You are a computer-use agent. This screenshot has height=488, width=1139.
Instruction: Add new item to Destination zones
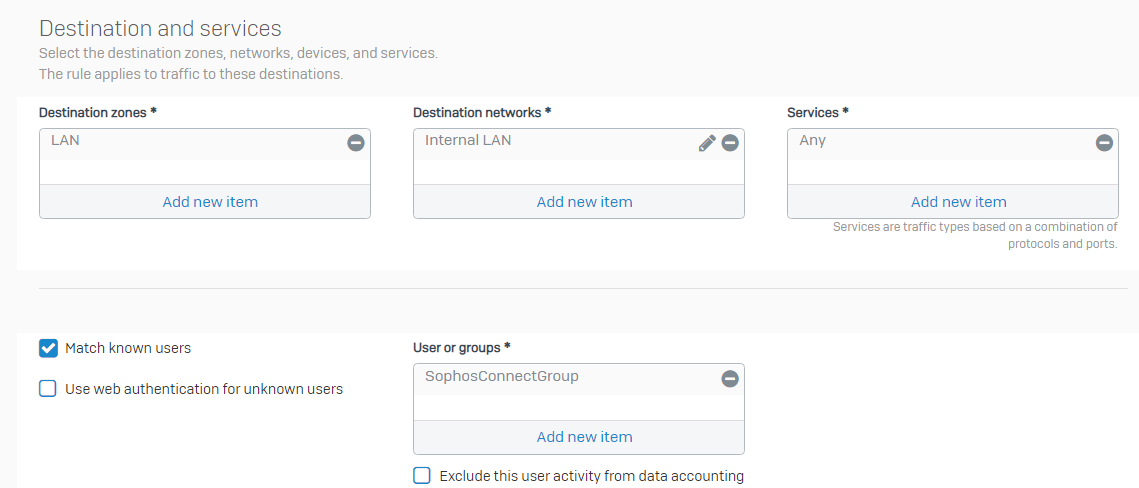[x=210, y=202]
